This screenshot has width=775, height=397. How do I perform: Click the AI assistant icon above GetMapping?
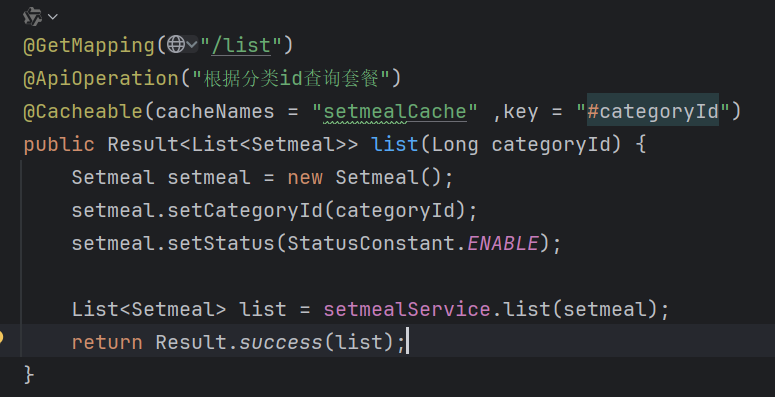[33, 17]
